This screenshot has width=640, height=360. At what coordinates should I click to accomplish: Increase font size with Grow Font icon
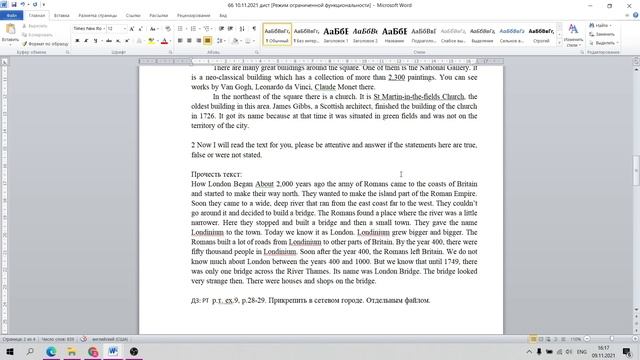pyautogui.click(x=132, y=29)
